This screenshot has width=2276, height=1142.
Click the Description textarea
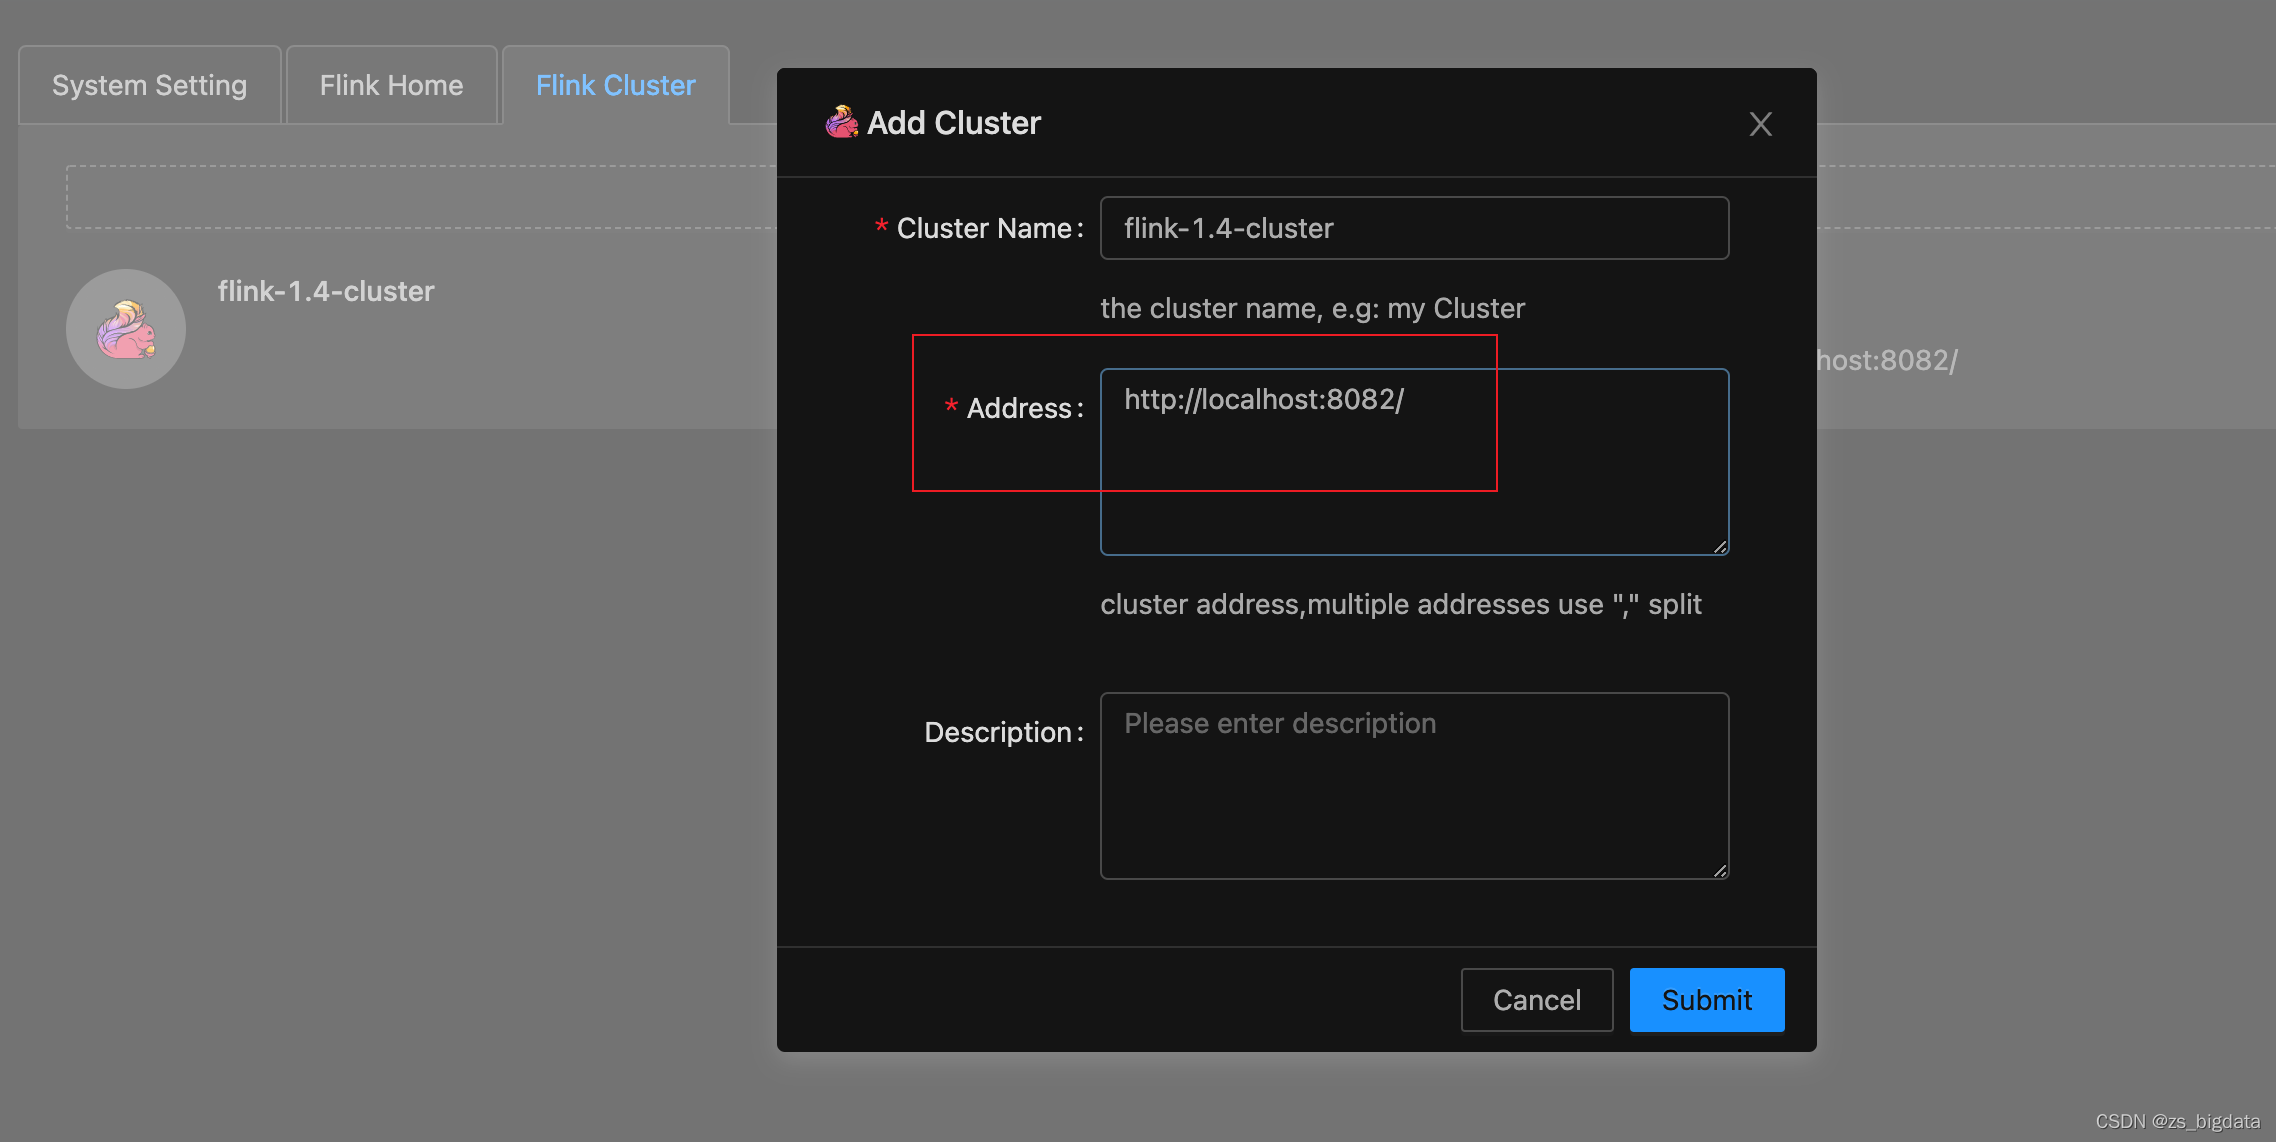[x=1413, y=785]
